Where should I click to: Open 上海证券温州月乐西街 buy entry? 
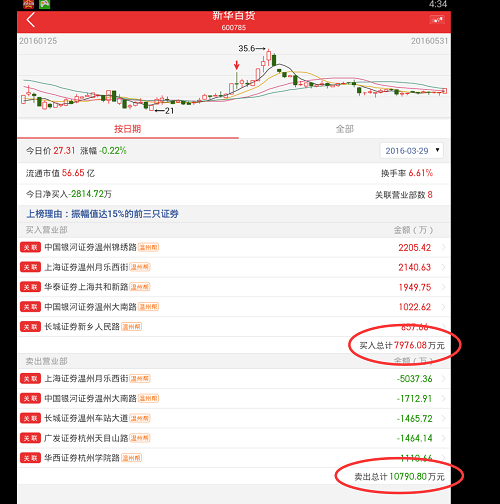pyautogui.click(x=234, y=267)
